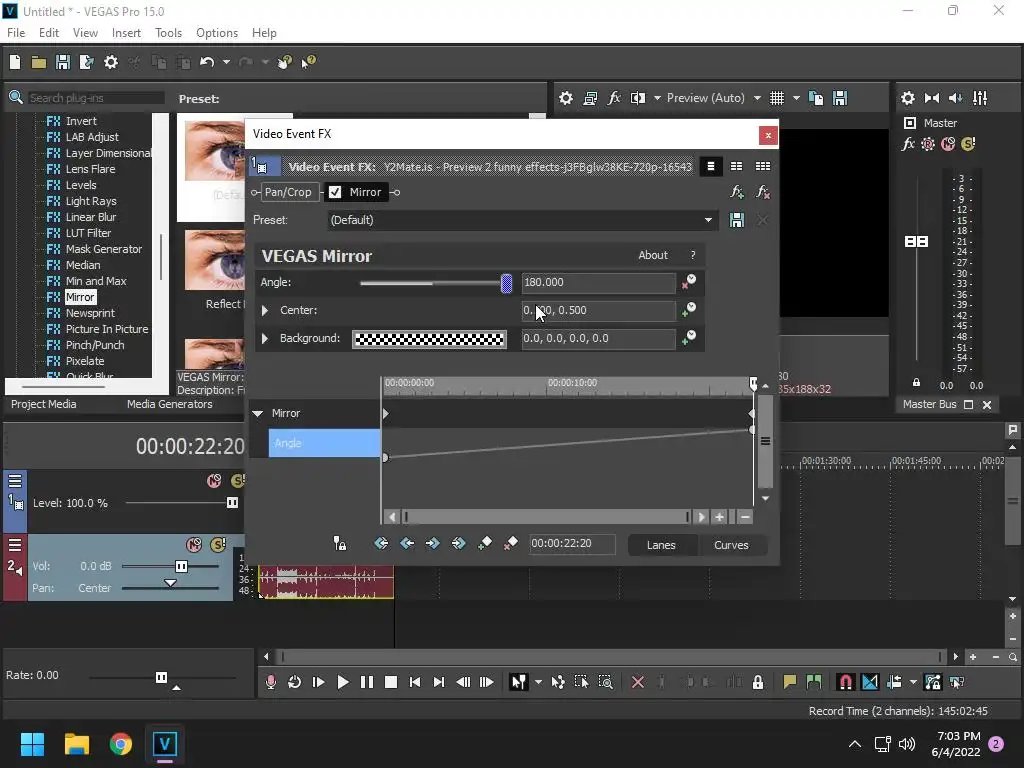The height and width of the screenshot is (768, 1024).
Task: Animate the Center parameter
Action: click(x=688, y=310)
